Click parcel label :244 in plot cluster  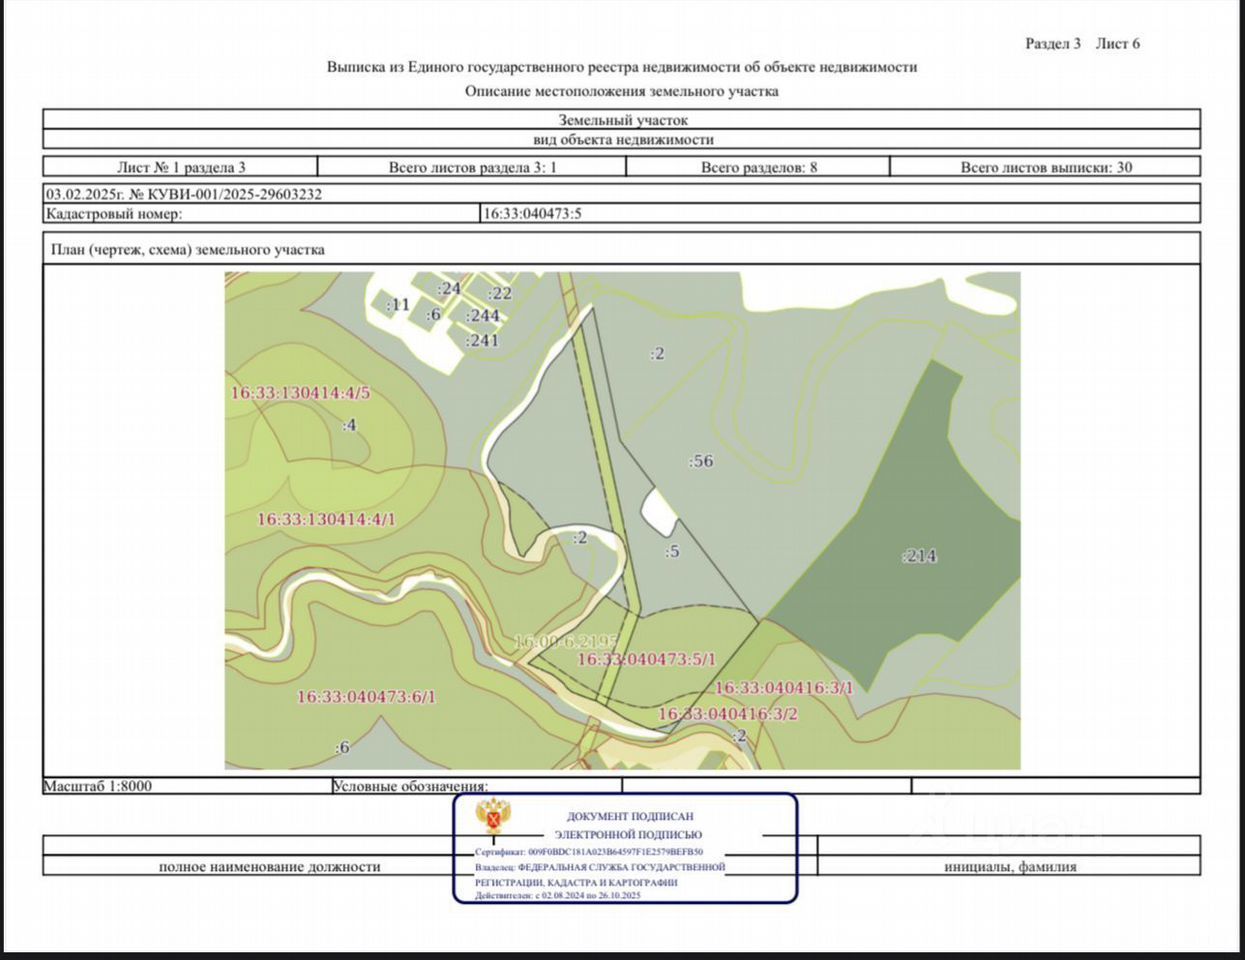[483, 316]
